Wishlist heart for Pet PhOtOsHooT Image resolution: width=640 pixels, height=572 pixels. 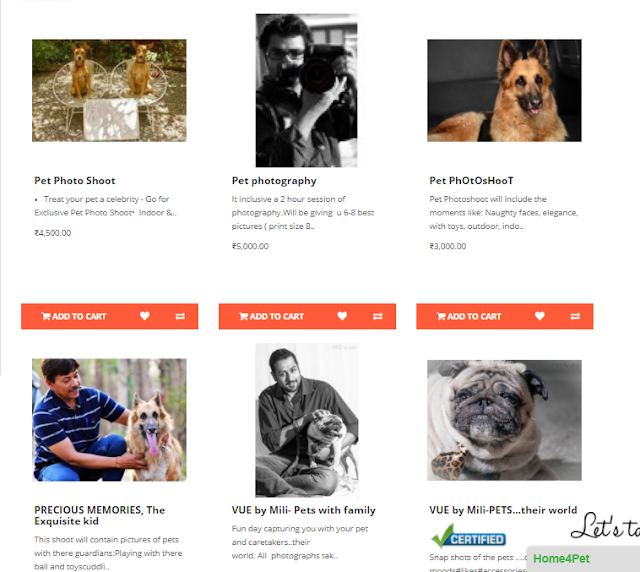[x=540, y=316]
